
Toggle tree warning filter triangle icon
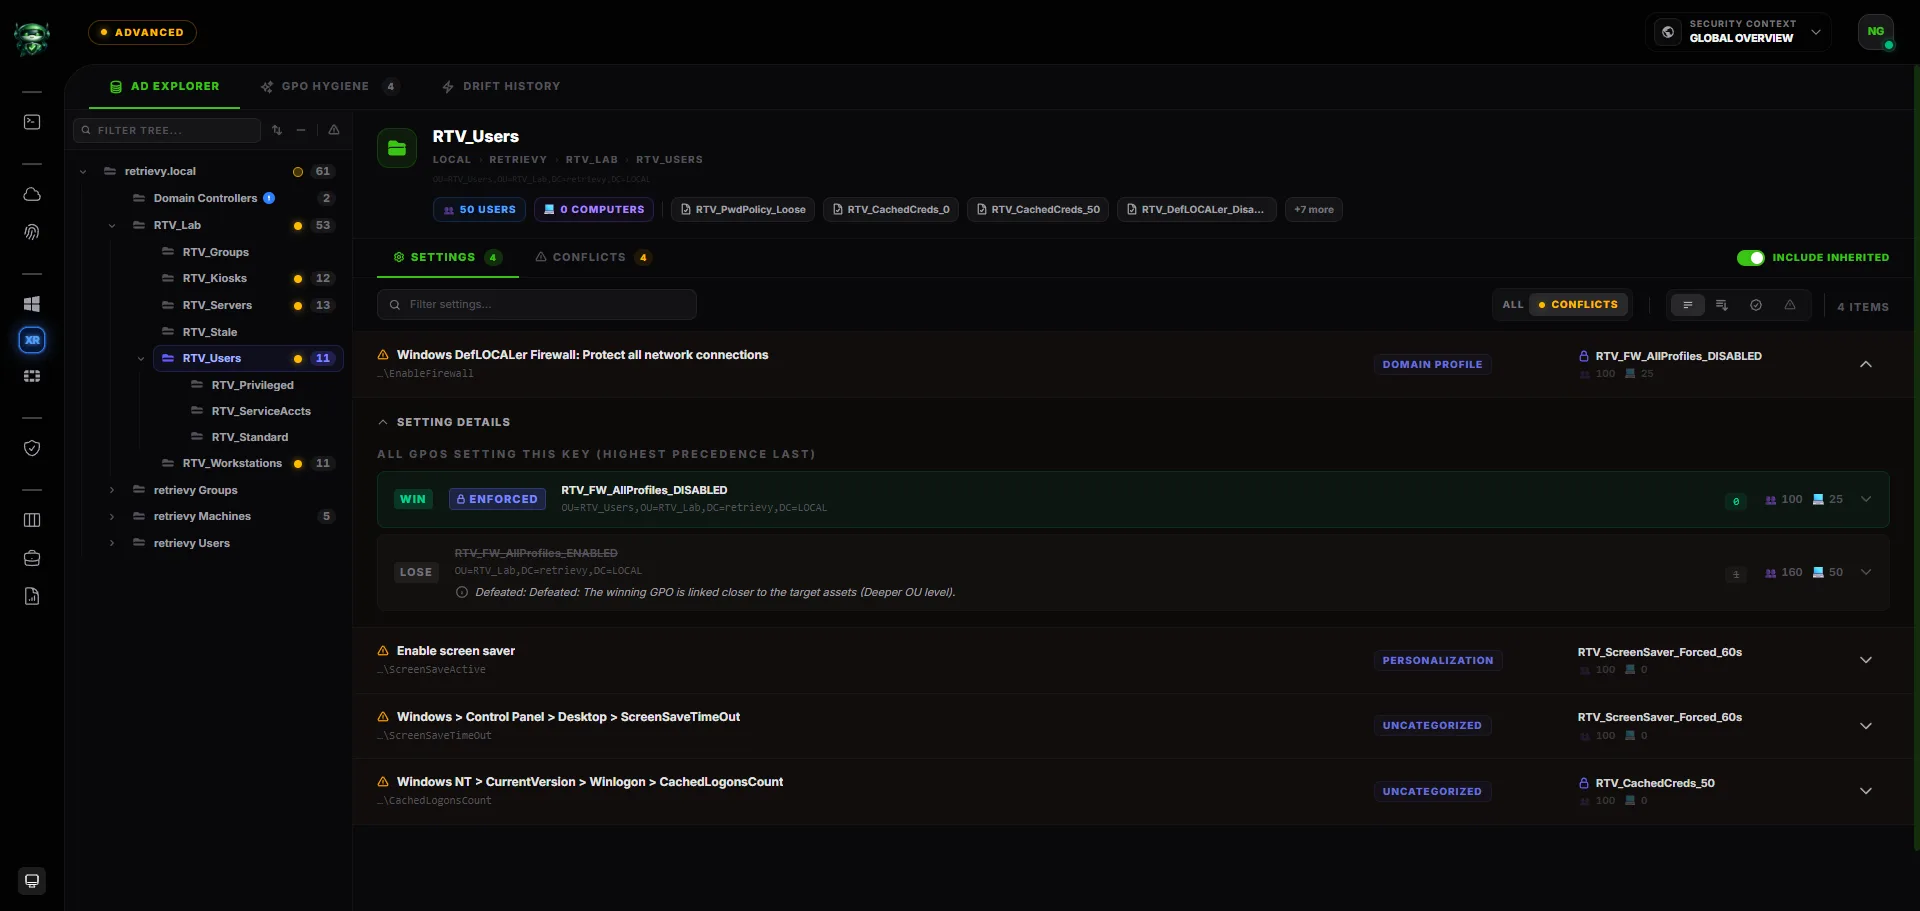(x=334, y=130)
